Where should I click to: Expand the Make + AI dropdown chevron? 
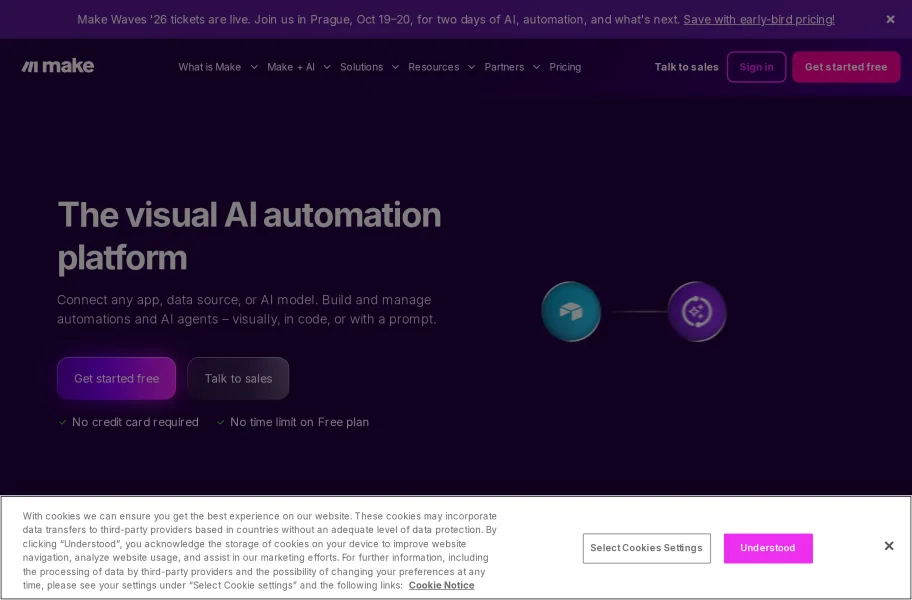coord(327,67)
